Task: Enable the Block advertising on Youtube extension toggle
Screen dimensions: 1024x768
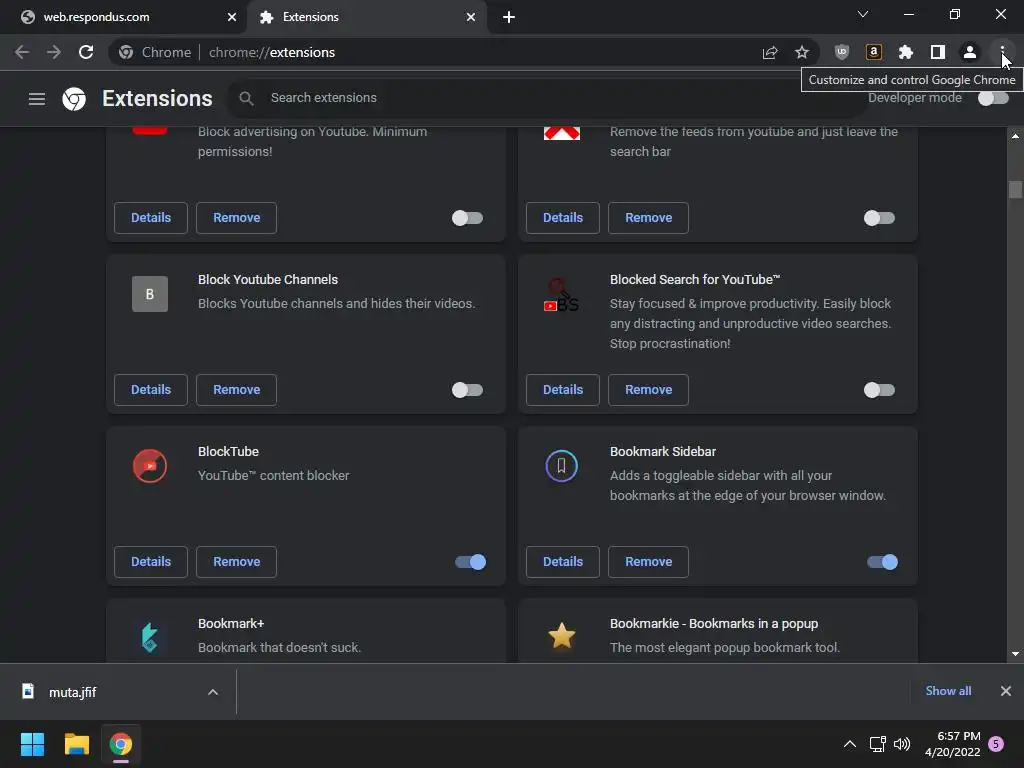Action: coord(468,218)
